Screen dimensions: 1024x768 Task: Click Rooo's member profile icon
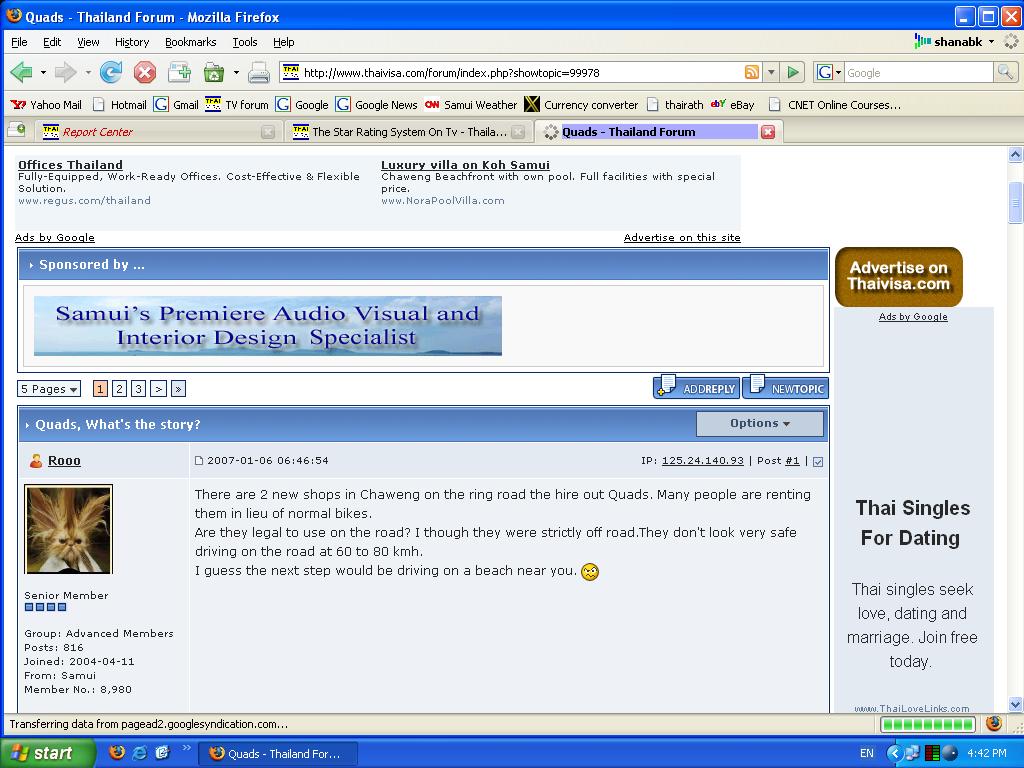coord(36,460)
